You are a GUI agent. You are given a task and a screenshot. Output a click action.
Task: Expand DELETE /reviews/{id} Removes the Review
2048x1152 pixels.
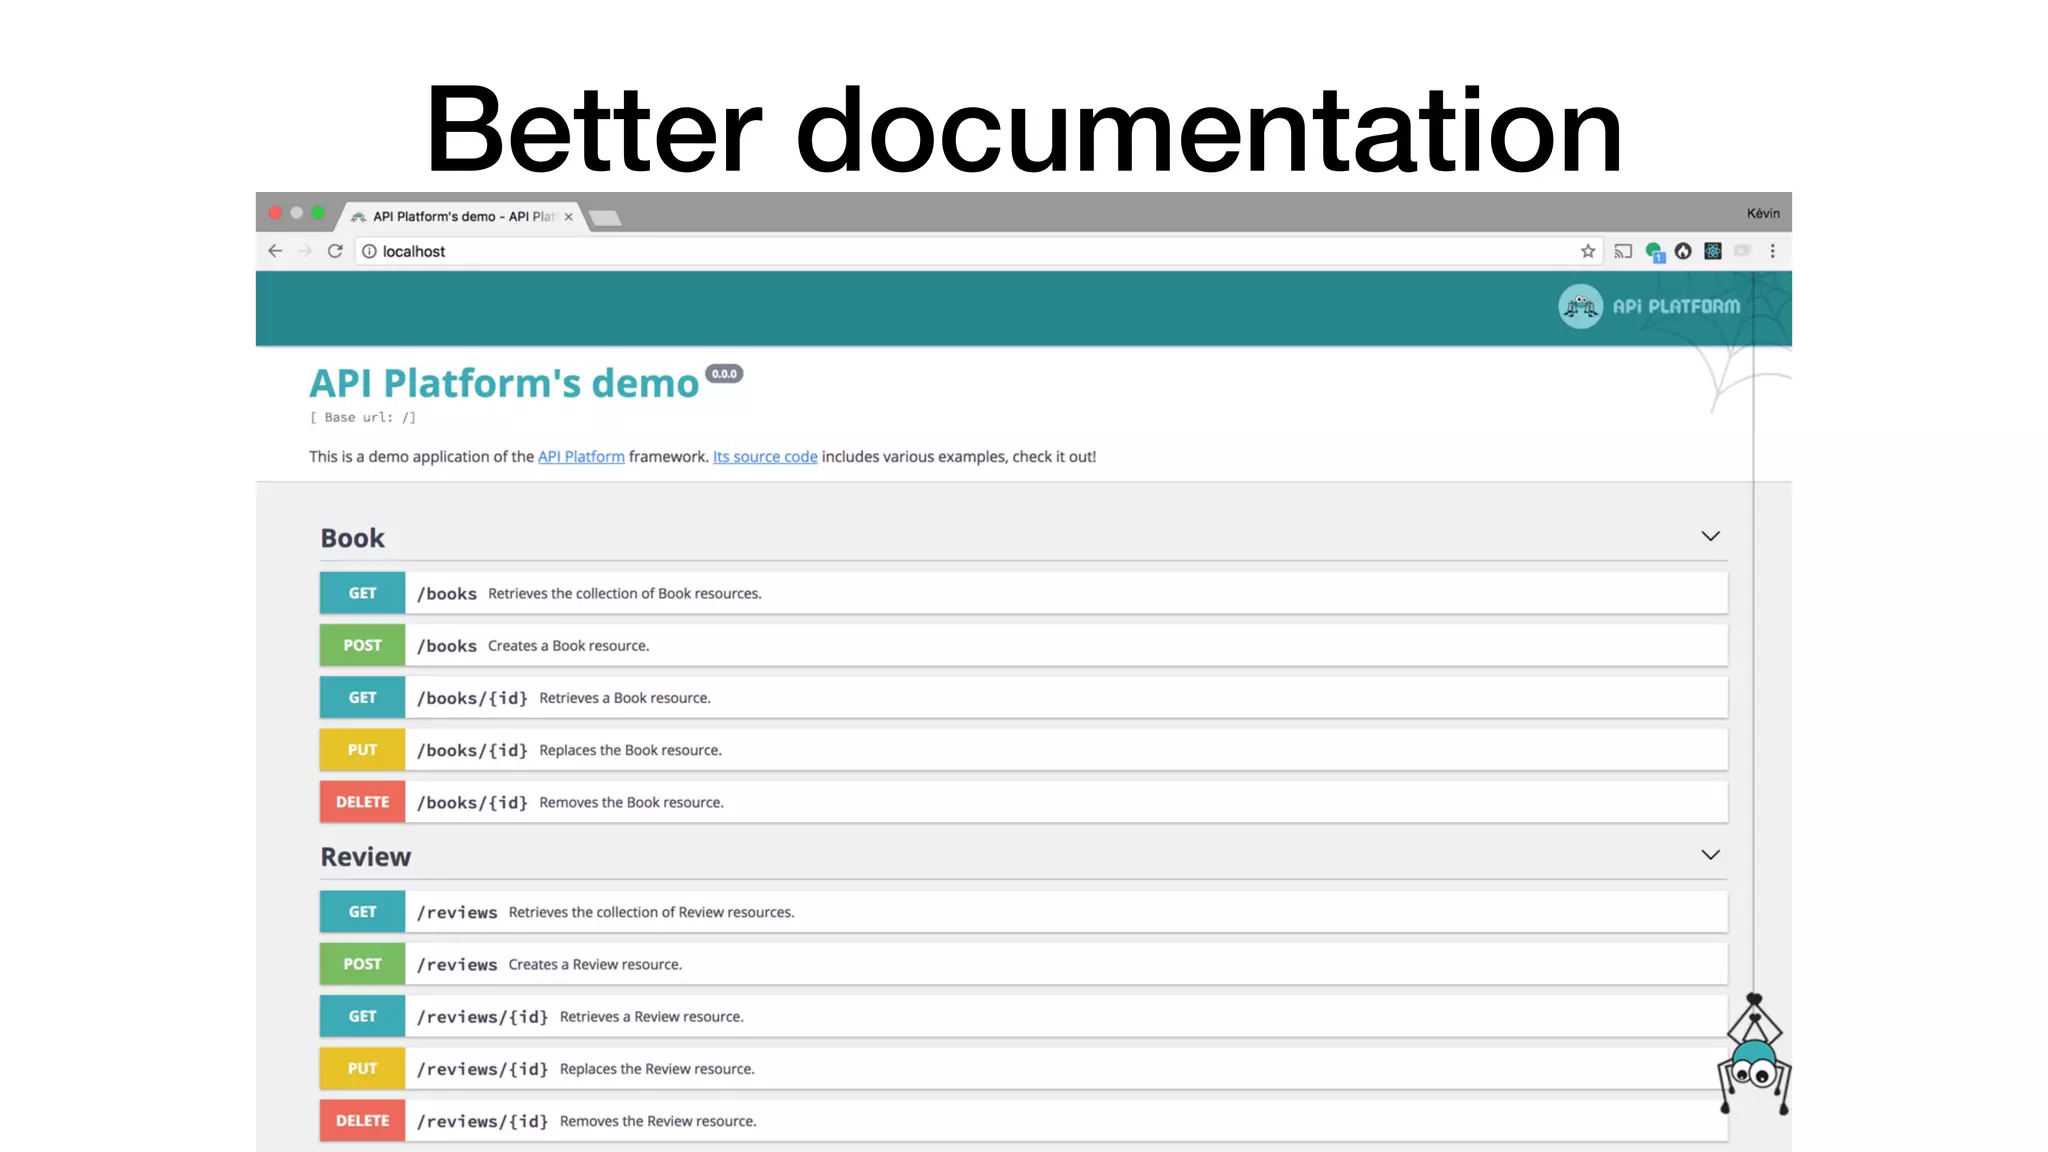point(1023,1121)
